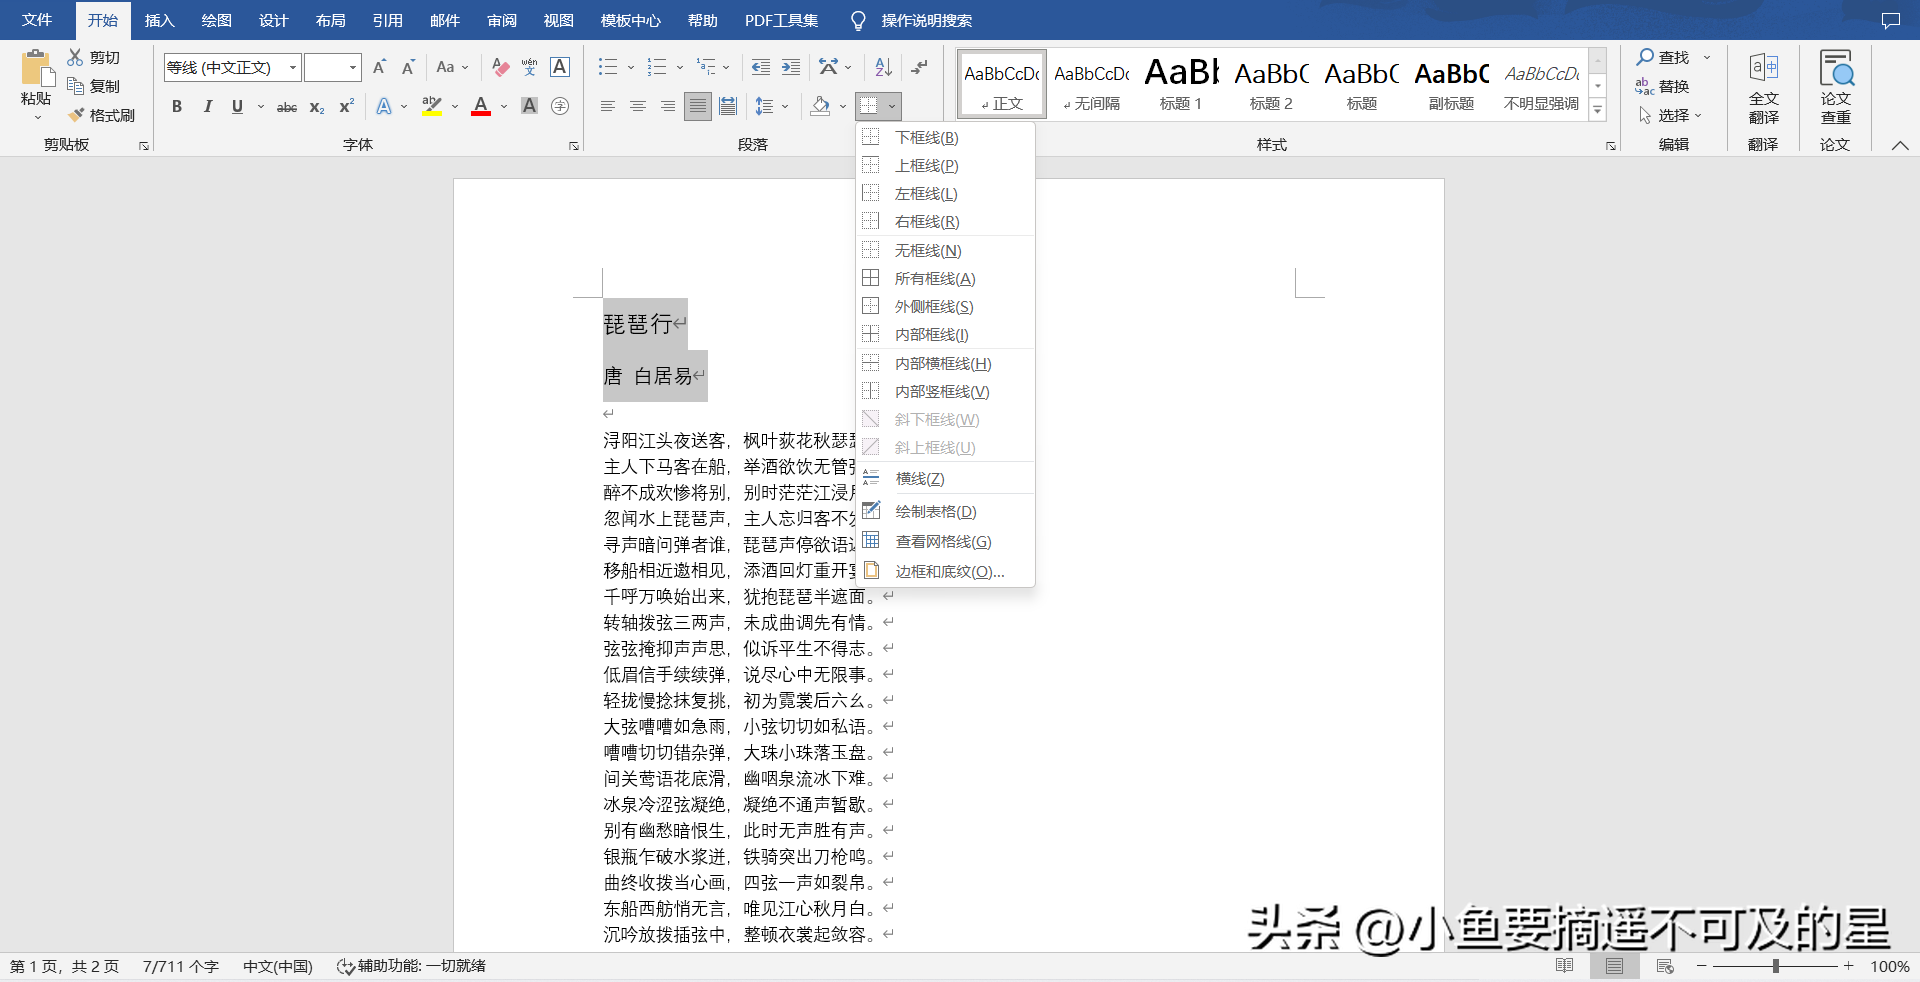Toggle strikethrough formatting
The height and width of the screenshot is (982, 1920).
[287, 106]
